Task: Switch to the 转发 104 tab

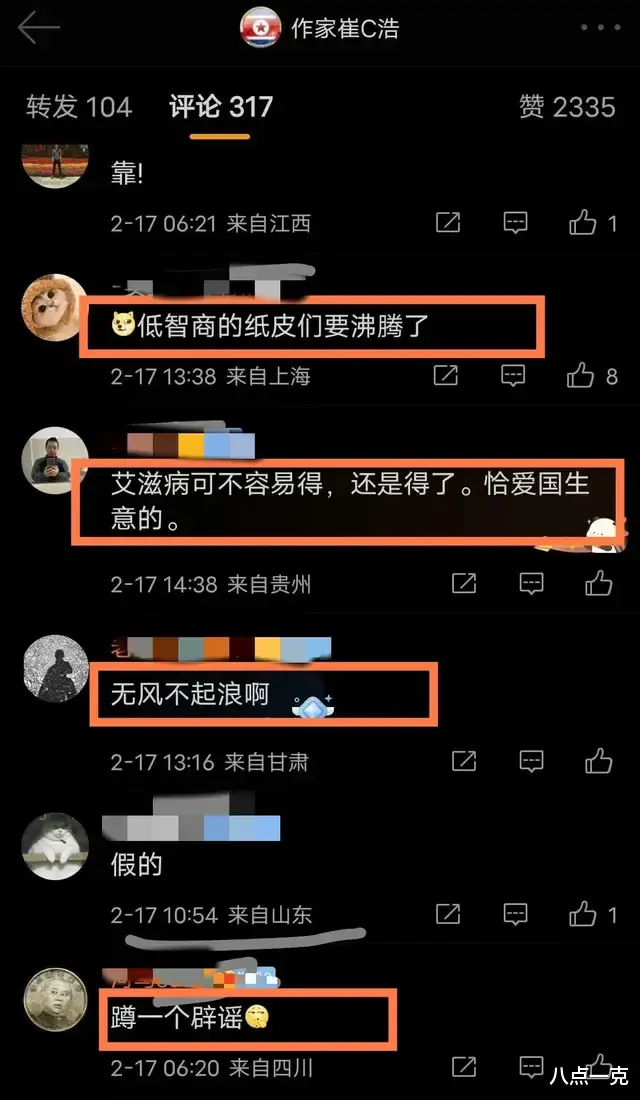Action: (79, 107)
